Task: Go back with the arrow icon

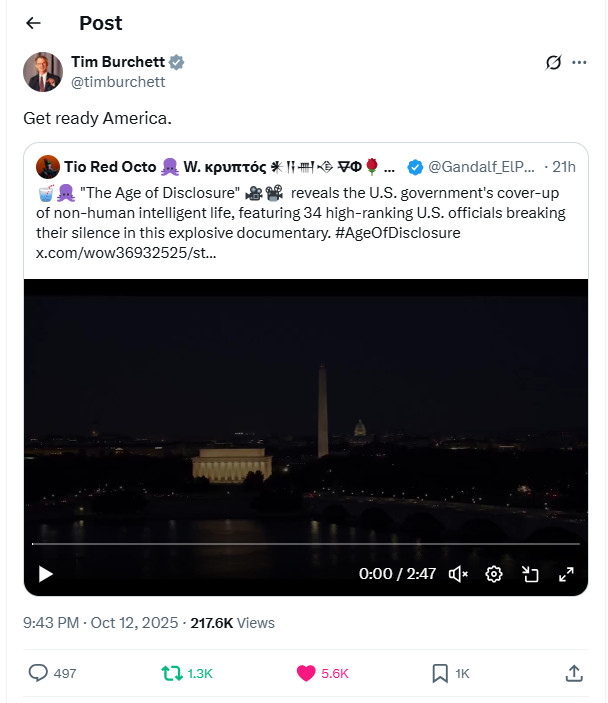Action: (x=33, y=23)
